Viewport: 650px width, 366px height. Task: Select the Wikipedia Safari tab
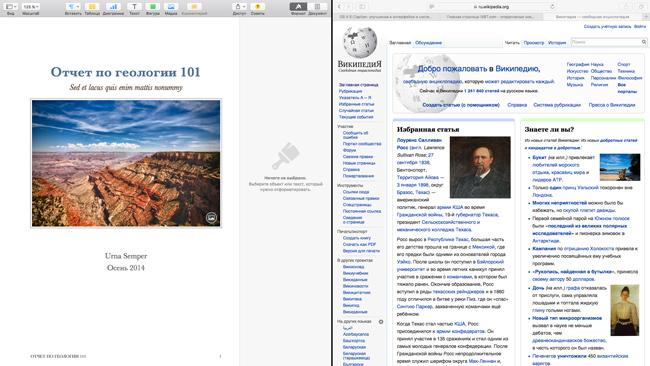tap(592, 17)
